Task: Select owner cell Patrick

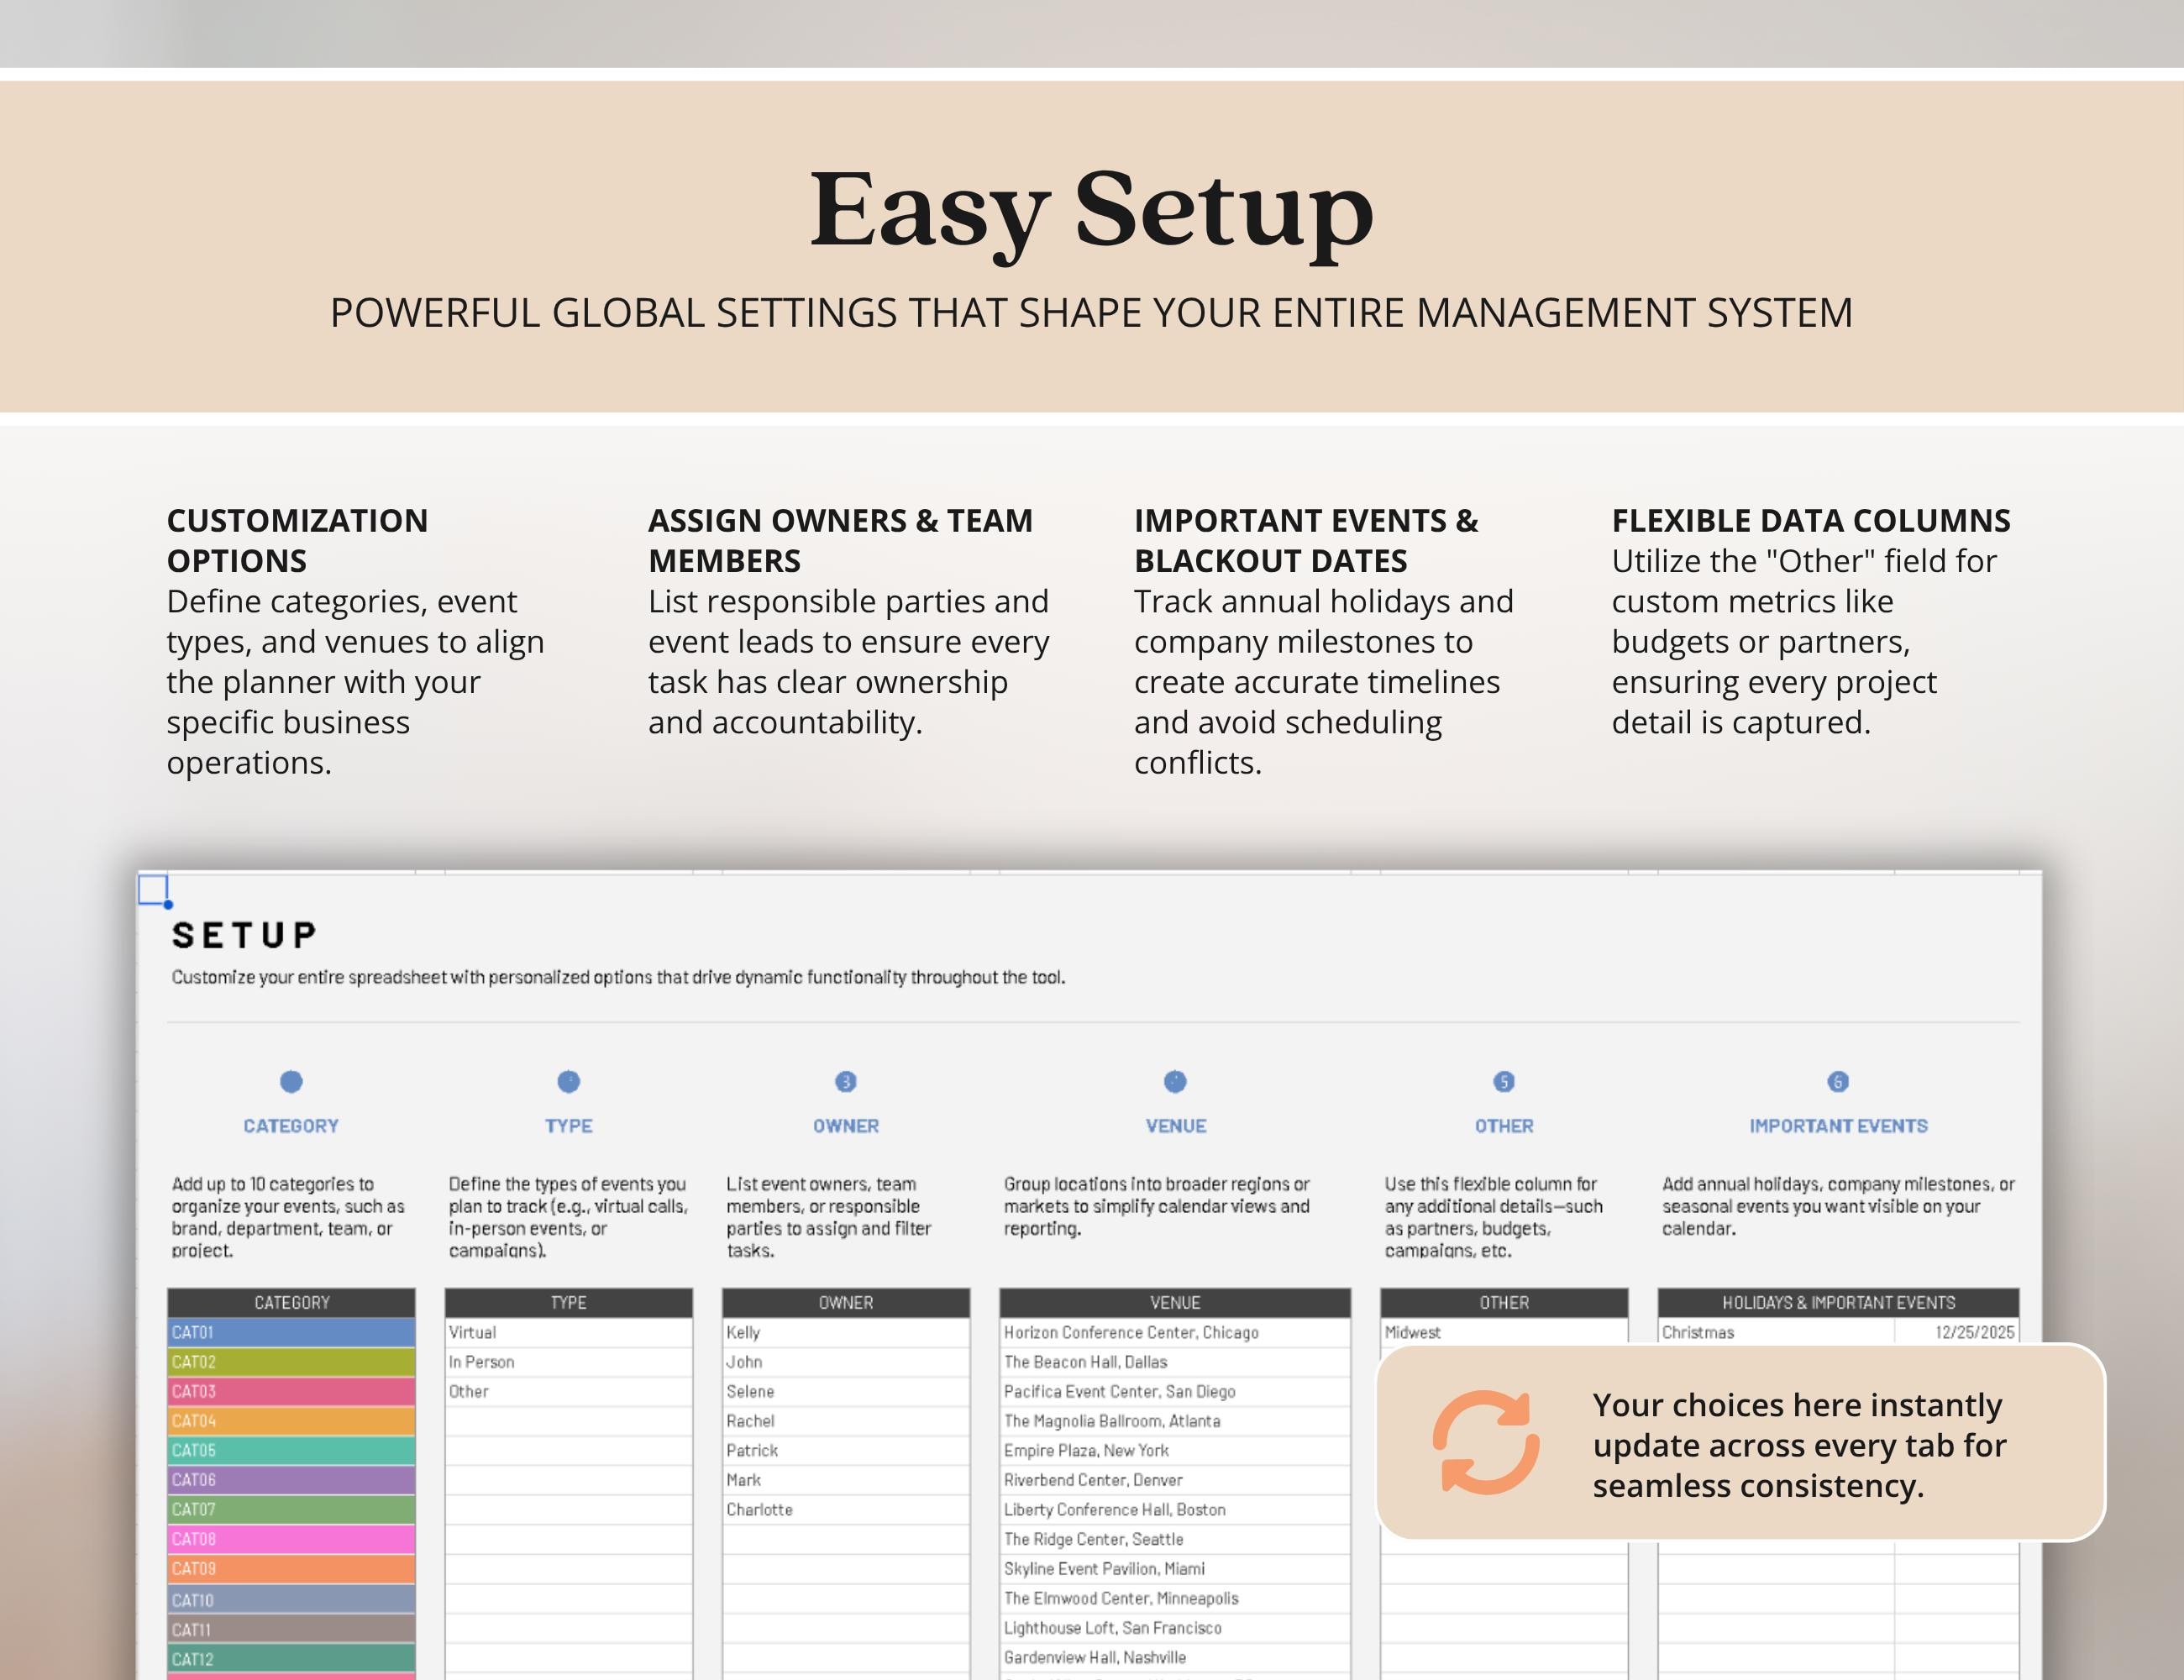Action: [846, 1450]
